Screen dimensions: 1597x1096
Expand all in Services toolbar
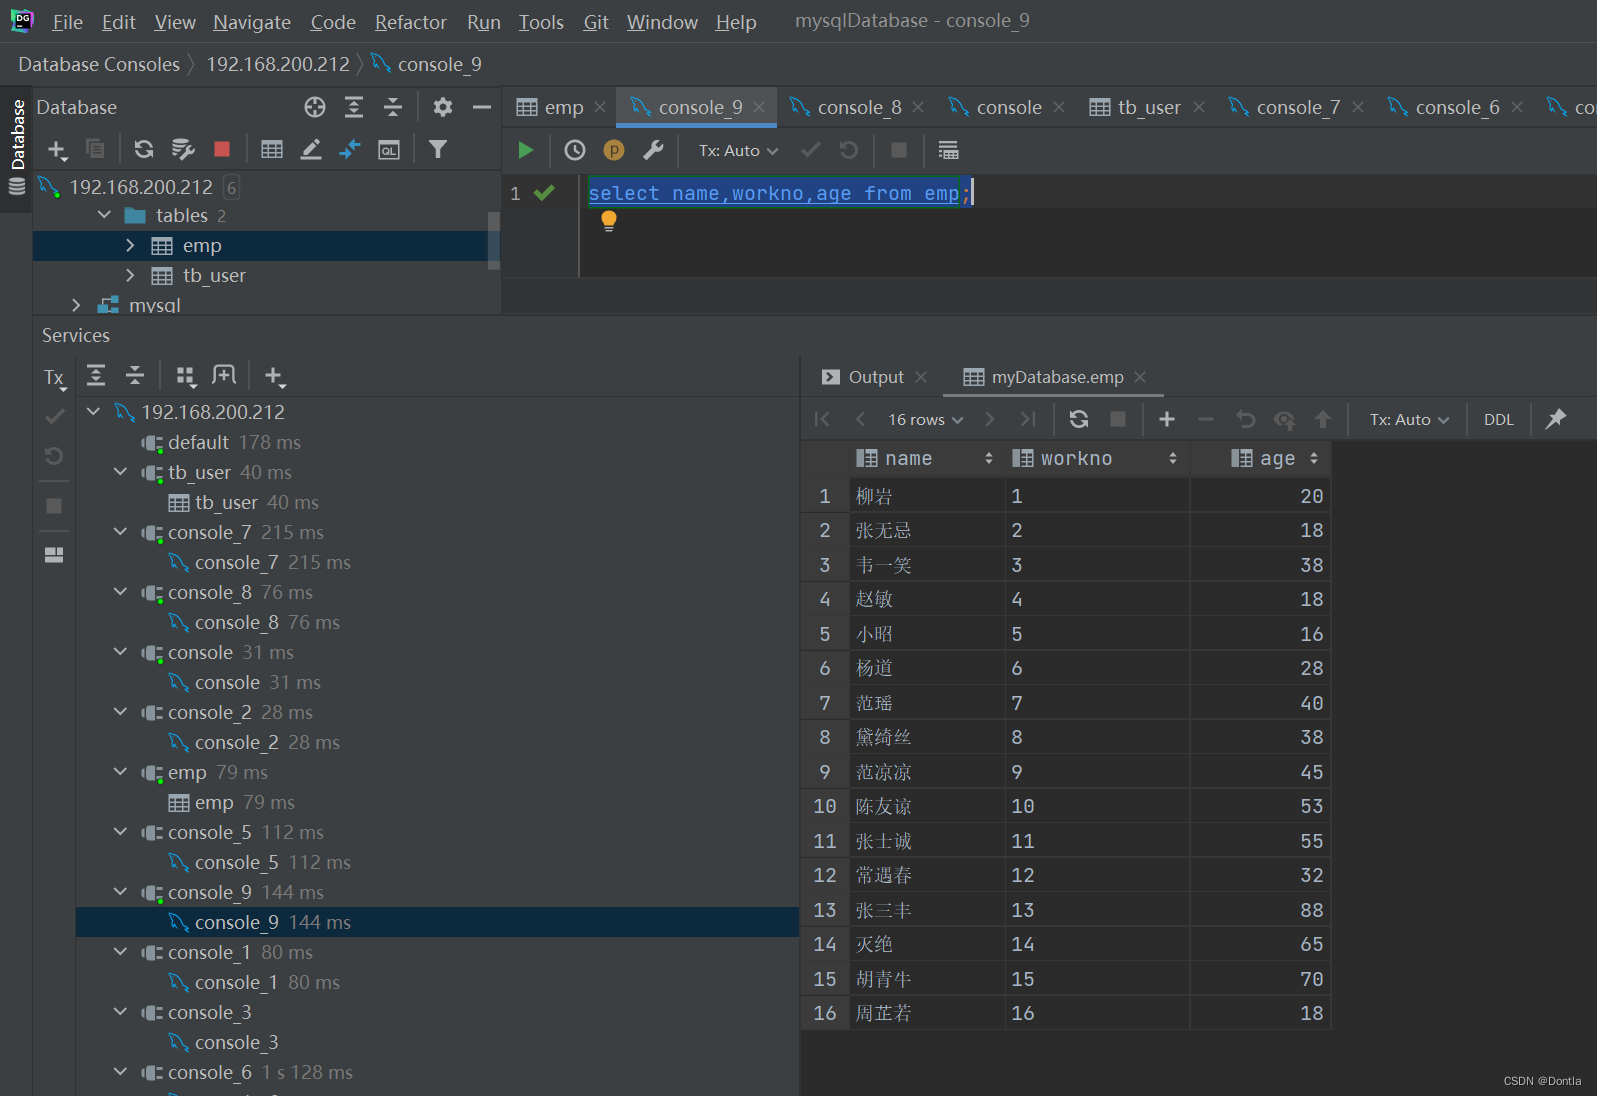pyautogui.click(x=96, y=375)
